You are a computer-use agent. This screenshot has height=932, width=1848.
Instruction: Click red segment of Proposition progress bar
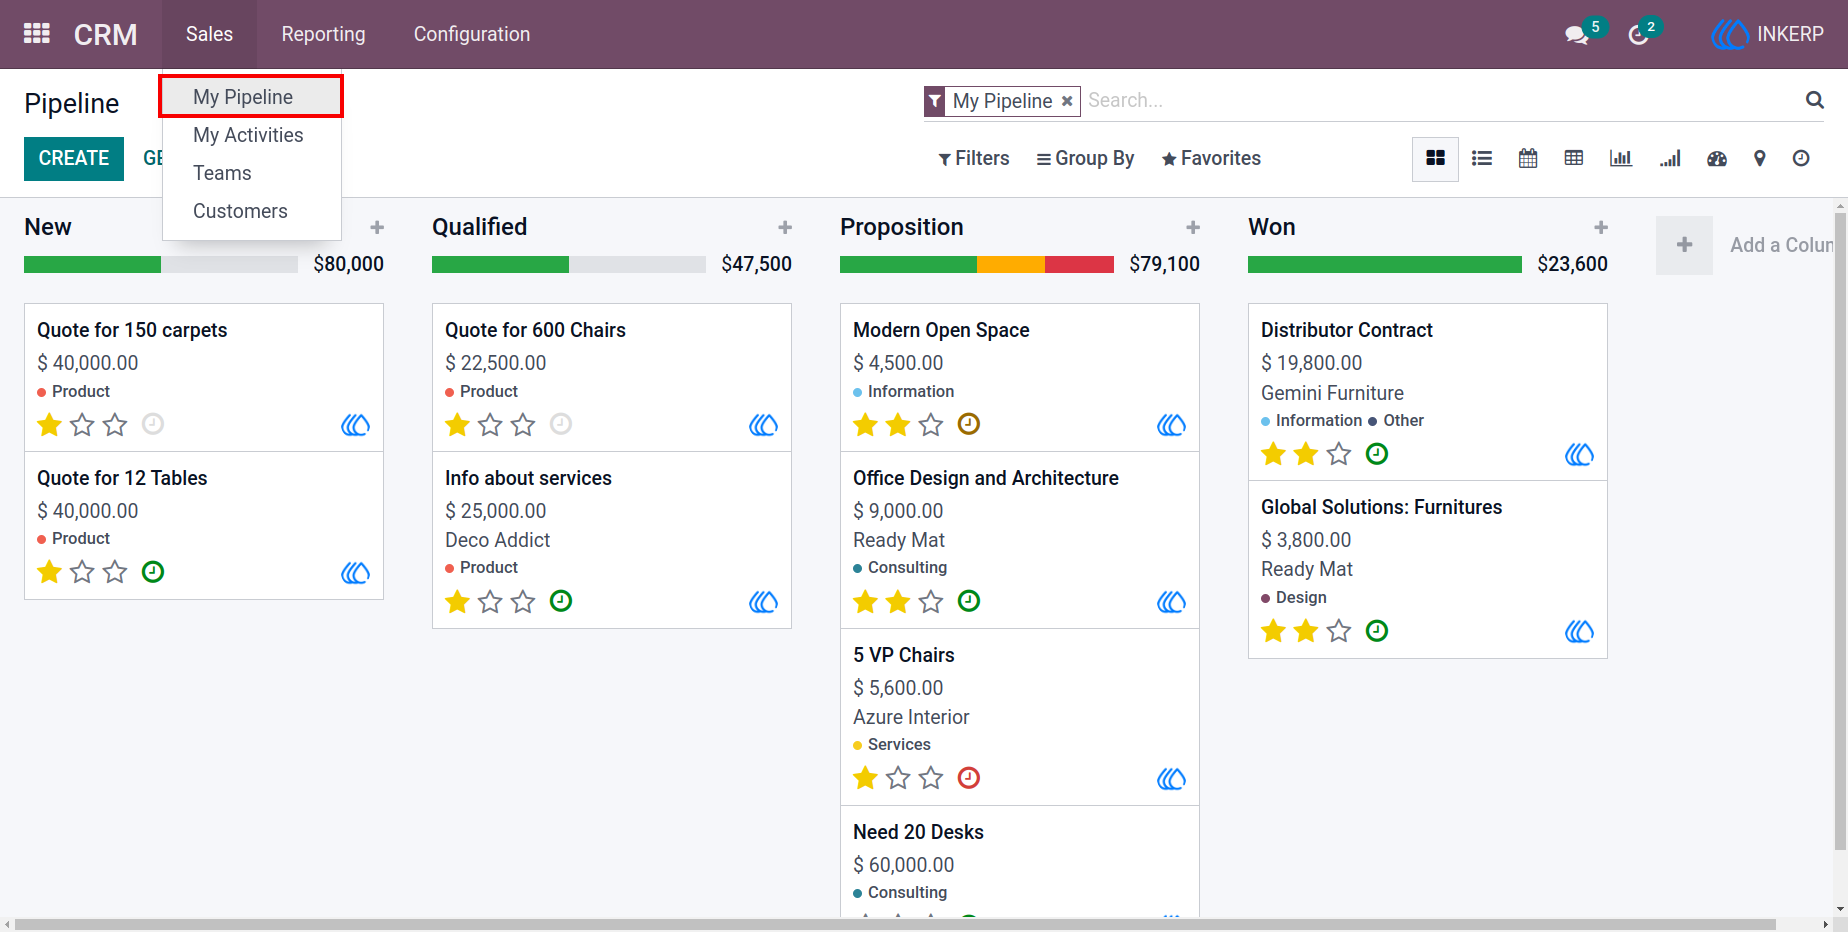click(x=1079, y=264)
